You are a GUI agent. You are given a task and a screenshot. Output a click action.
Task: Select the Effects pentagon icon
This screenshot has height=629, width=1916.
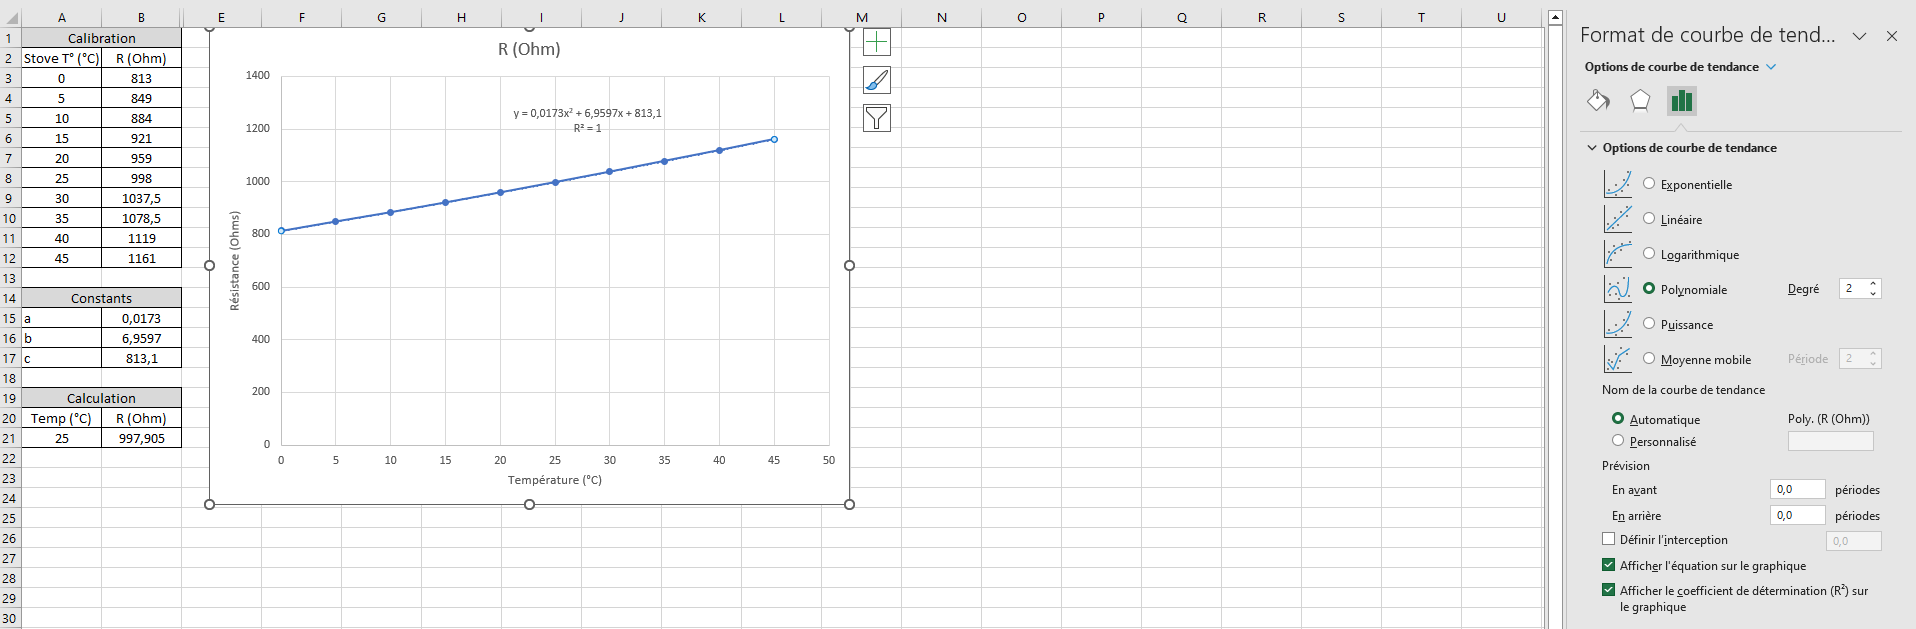1640,100
